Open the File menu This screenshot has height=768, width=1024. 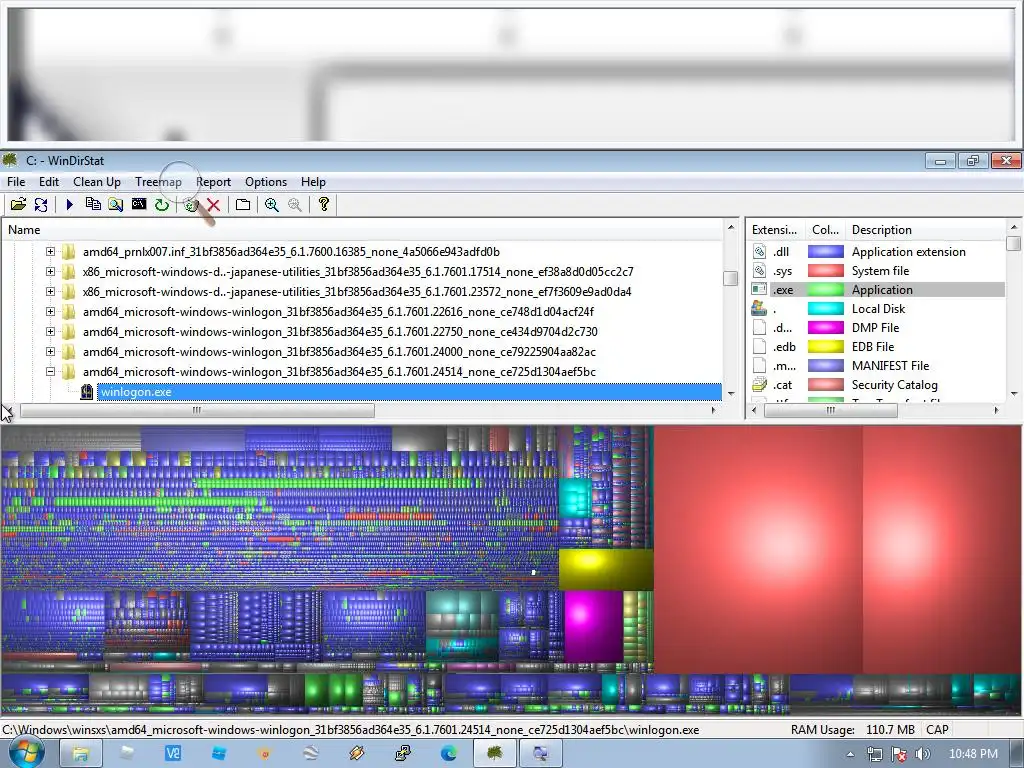point(16,182)
